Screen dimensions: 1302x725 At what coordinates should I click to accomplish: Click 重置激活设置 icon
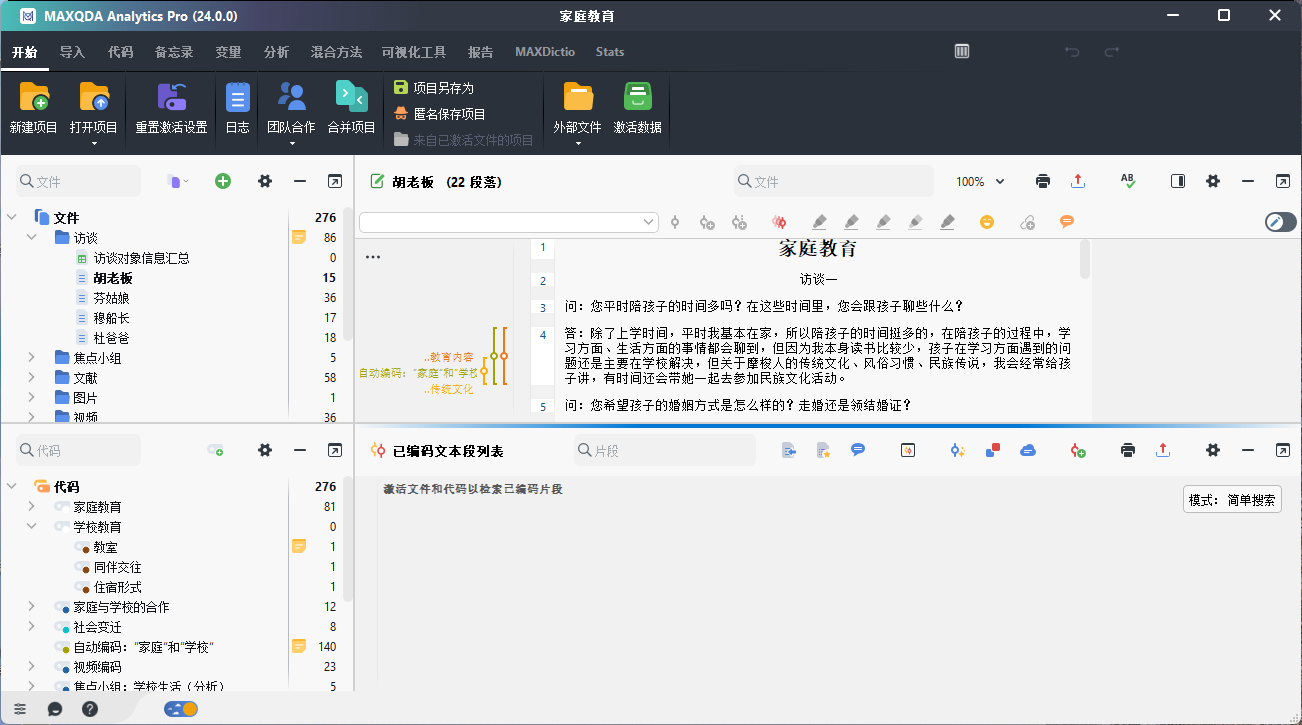172,96
